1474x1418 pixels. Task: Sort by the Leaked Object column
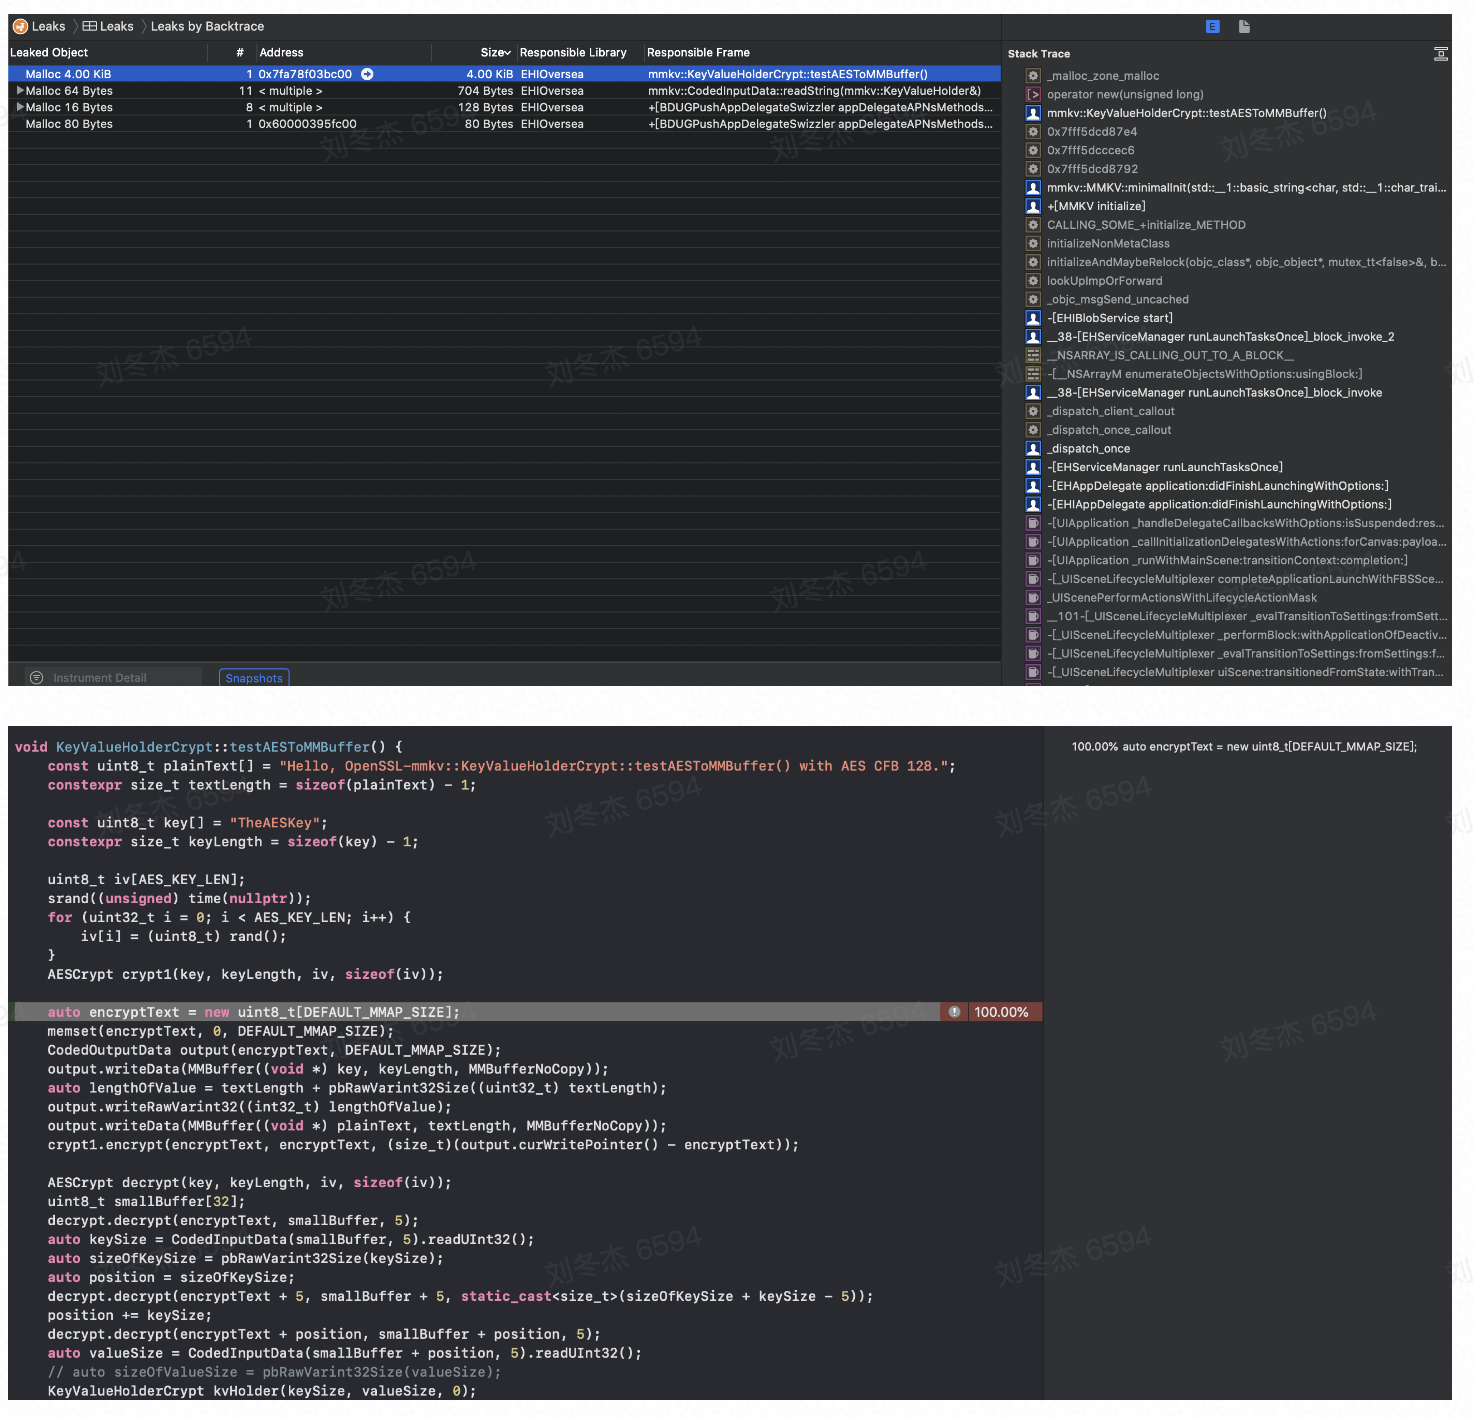[49, 53]
